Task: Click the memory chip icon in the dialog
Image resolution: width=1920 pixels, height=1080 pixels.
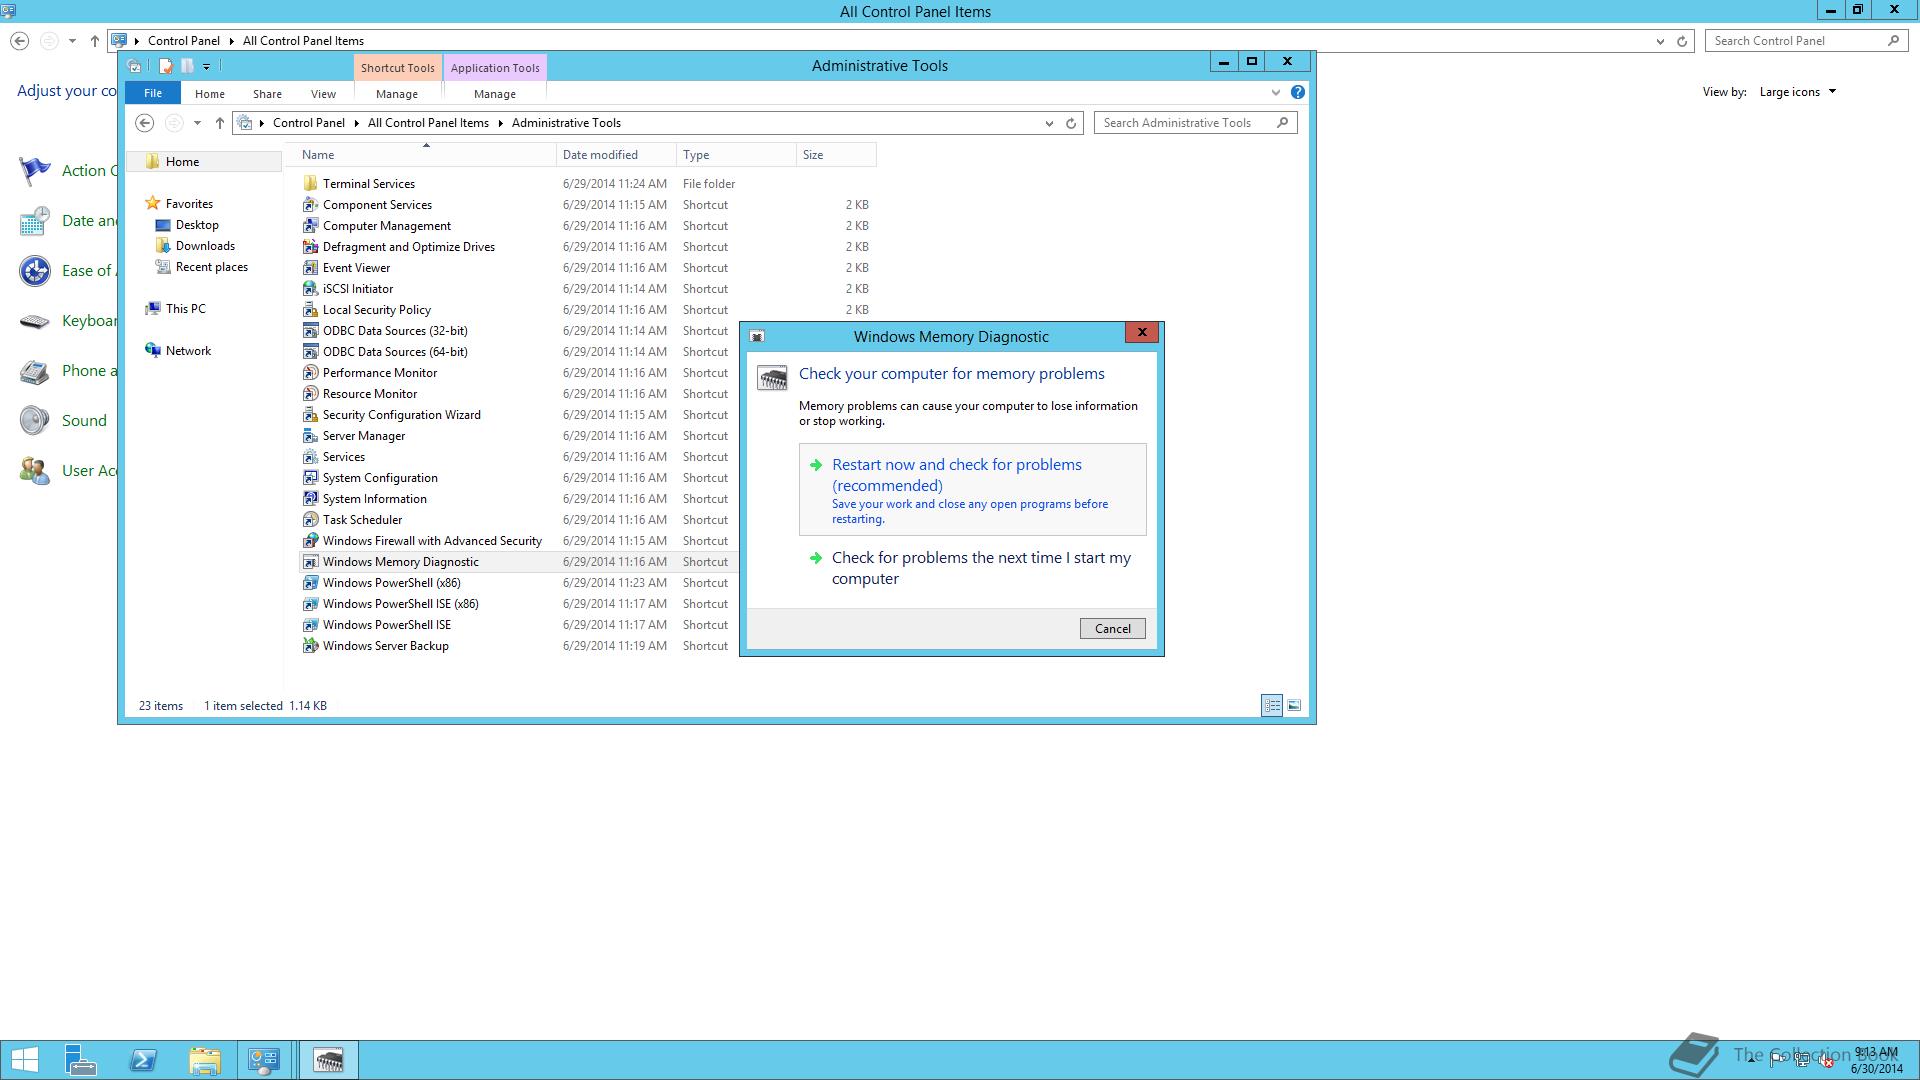Action: [772, 378]
